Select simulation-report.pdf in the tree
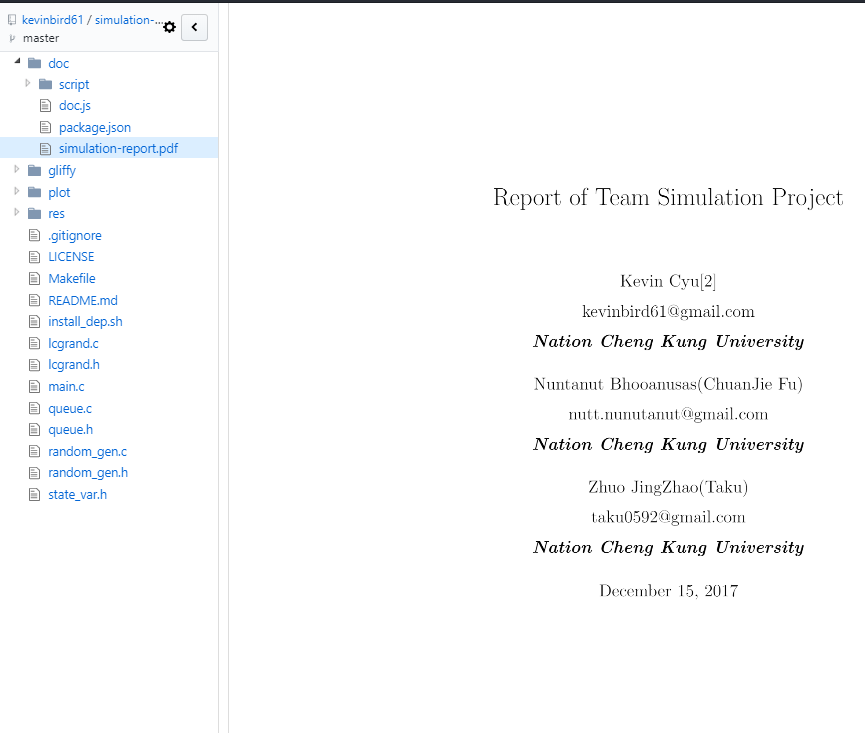 pos(119,148)
